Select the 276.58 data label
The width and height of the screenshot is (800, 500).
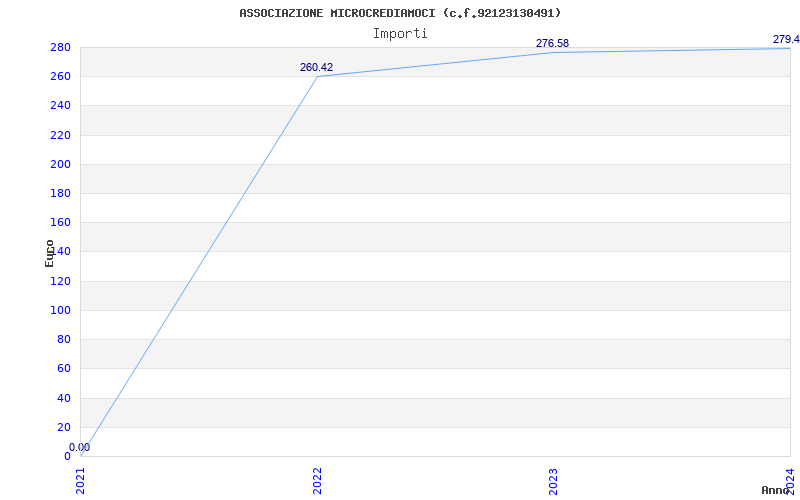point(552,43)
